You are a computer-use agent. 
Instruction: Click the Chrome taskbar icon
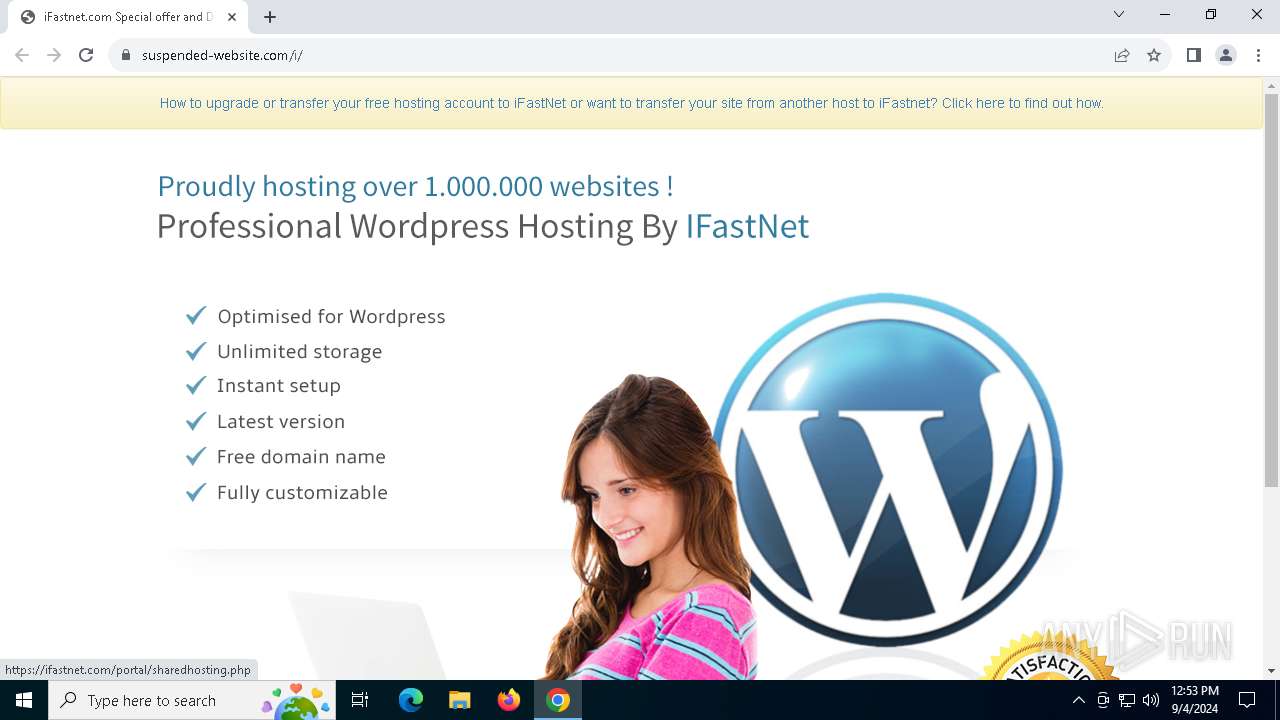coord(558,700)
